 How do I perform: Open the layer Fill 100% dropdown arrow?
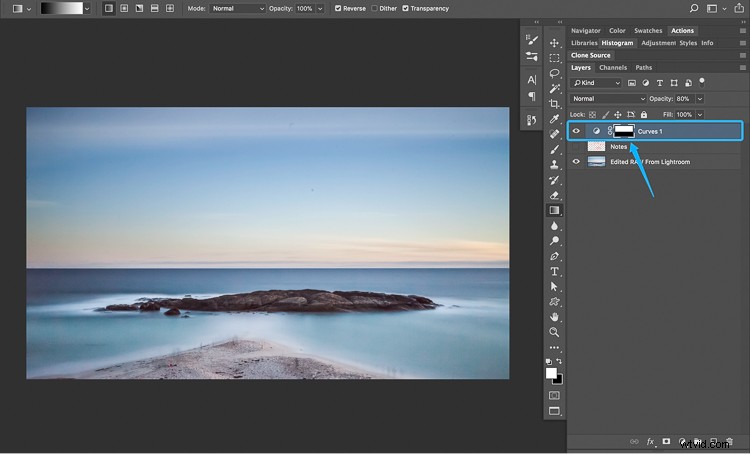(x=700, y=115)
